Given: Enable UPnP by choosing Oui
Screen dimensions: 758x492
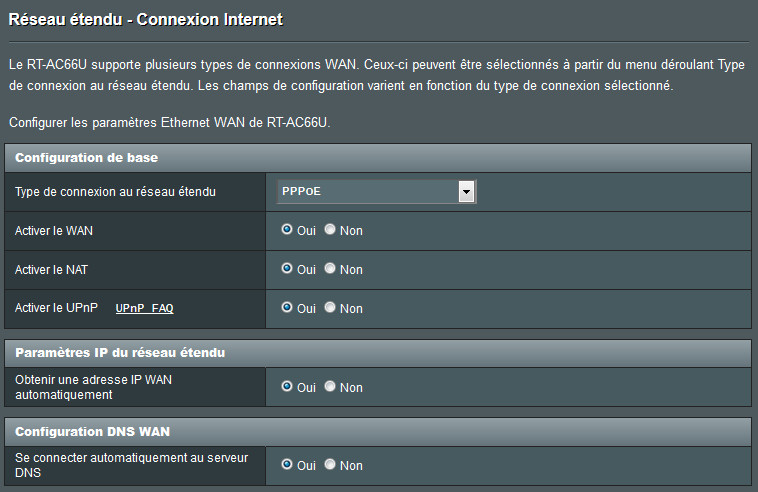Looking at the screenshot, I should point(287,308).
